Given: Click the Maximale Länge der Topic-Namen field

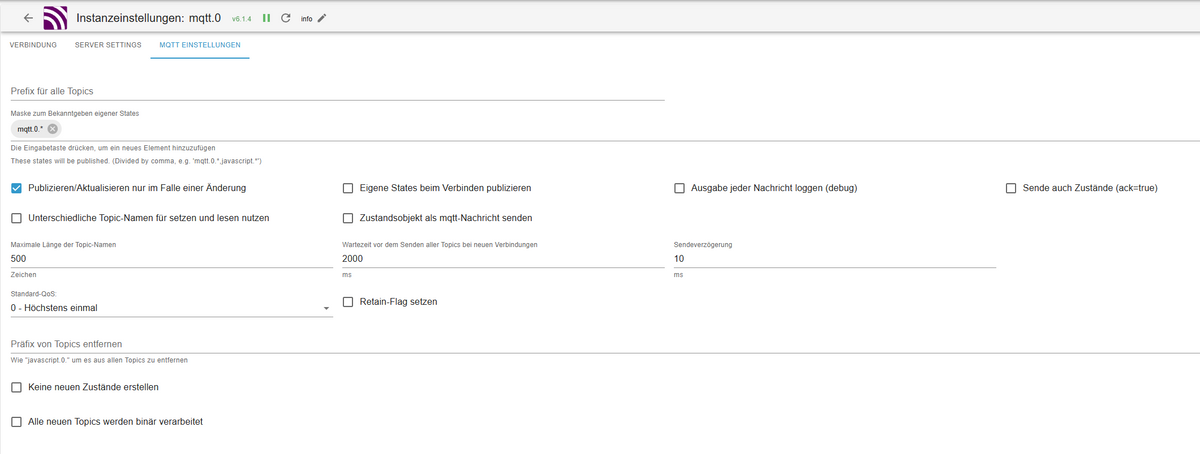Looking at the screenshot, I should point(171,259).
